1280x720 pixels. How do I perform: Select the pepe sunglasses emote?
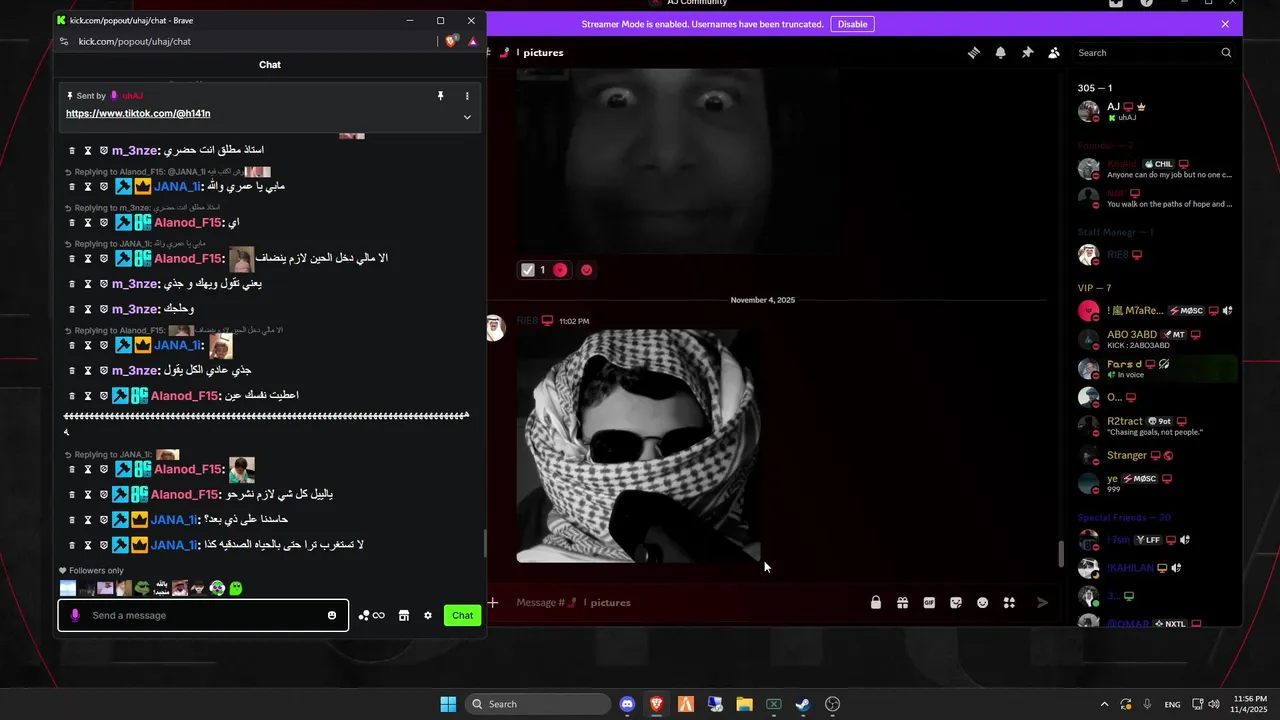(142, 588)
